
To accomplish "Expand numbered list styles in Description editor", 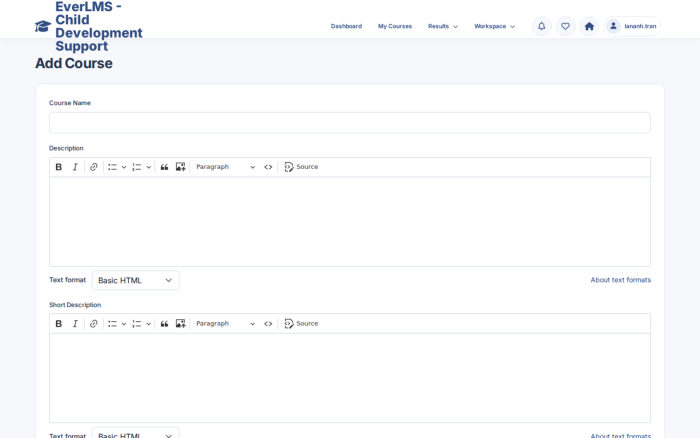I will tap(149, 167).
